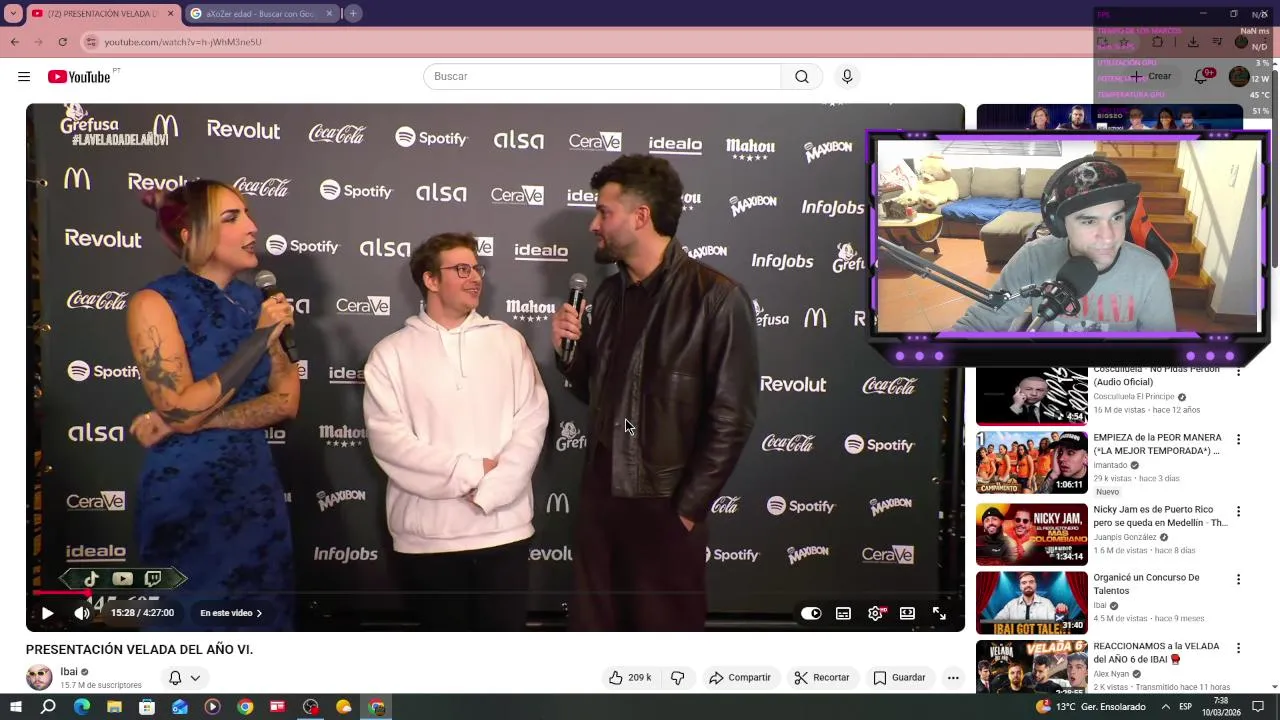Open YouTube notifications bell

click(x=1203, y=77)
